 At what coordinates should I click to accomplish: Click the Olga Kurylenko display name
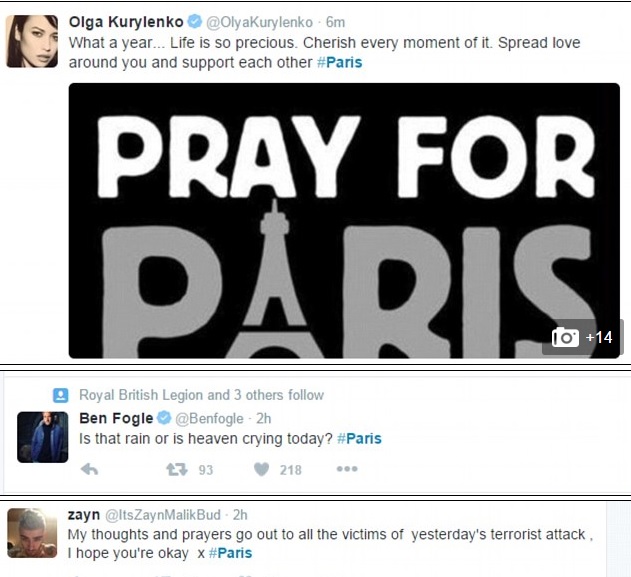click(x=126, y=22)
